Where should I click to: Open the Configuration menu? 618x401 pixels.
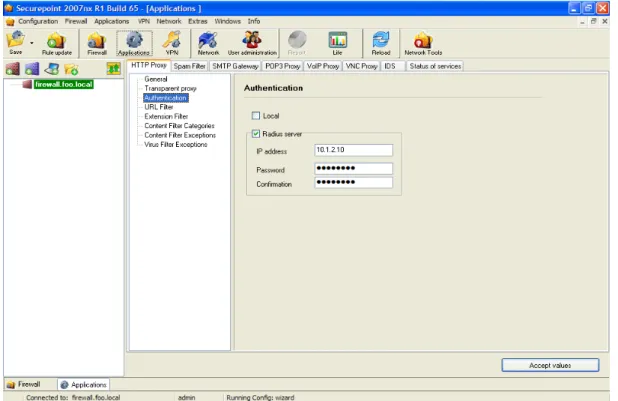pos(38,21)
